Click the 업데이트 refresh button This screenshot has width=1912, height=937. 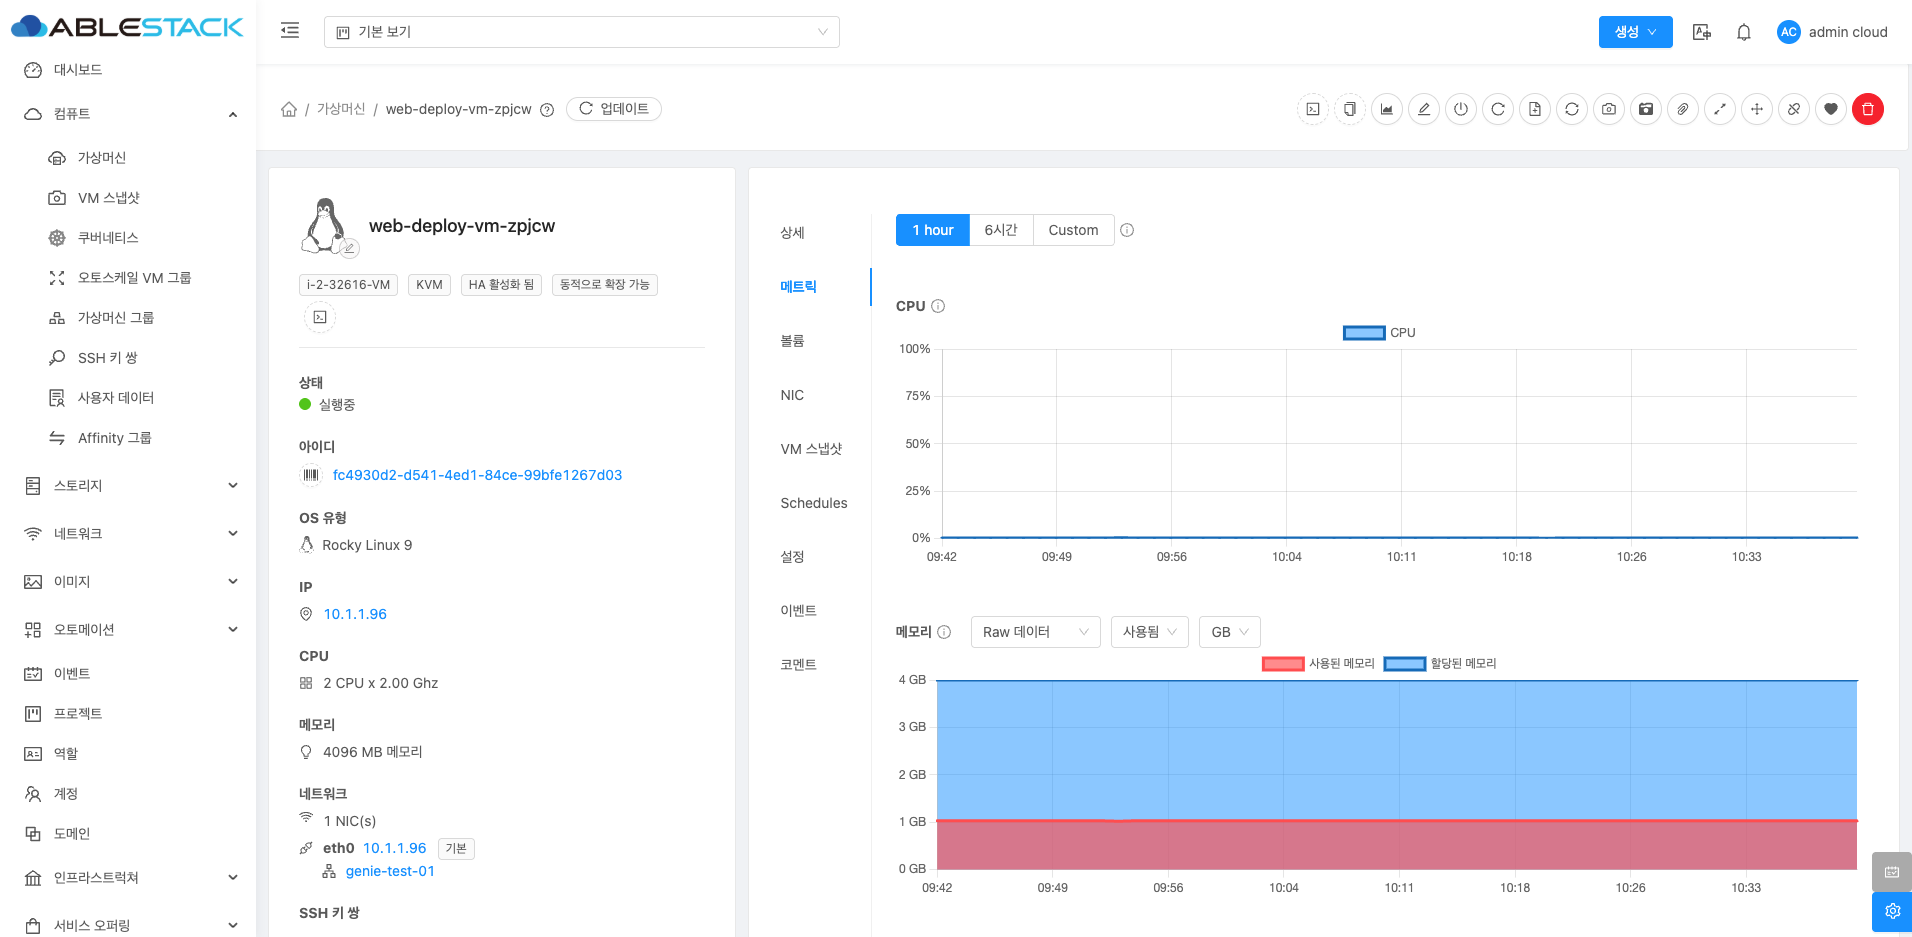(x=614, y=109)
